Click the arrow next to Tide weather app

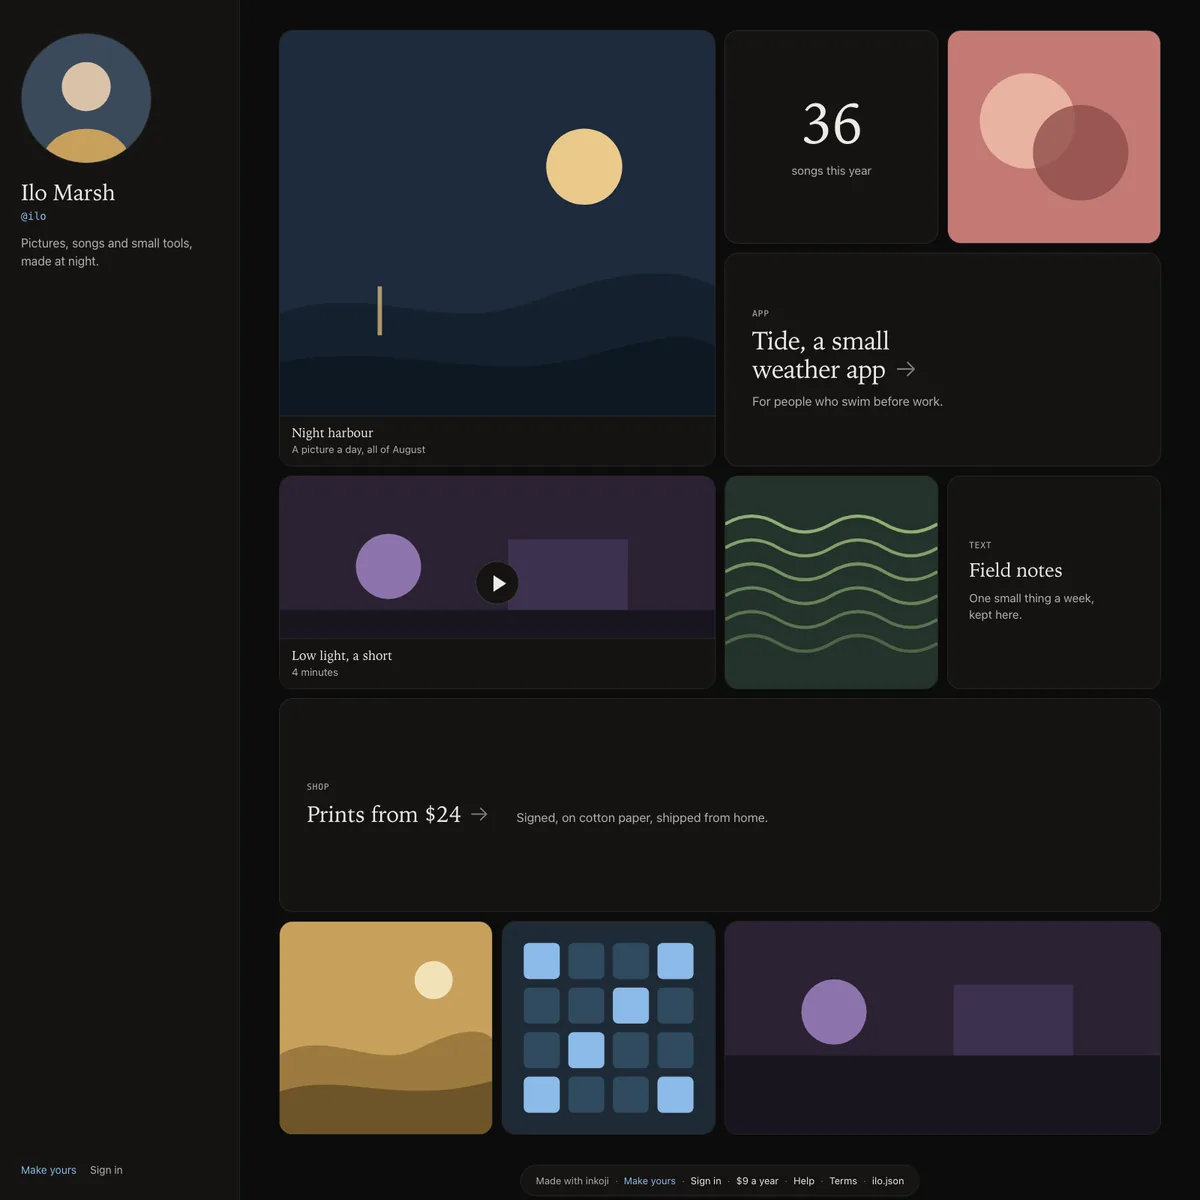pos(906,369)
